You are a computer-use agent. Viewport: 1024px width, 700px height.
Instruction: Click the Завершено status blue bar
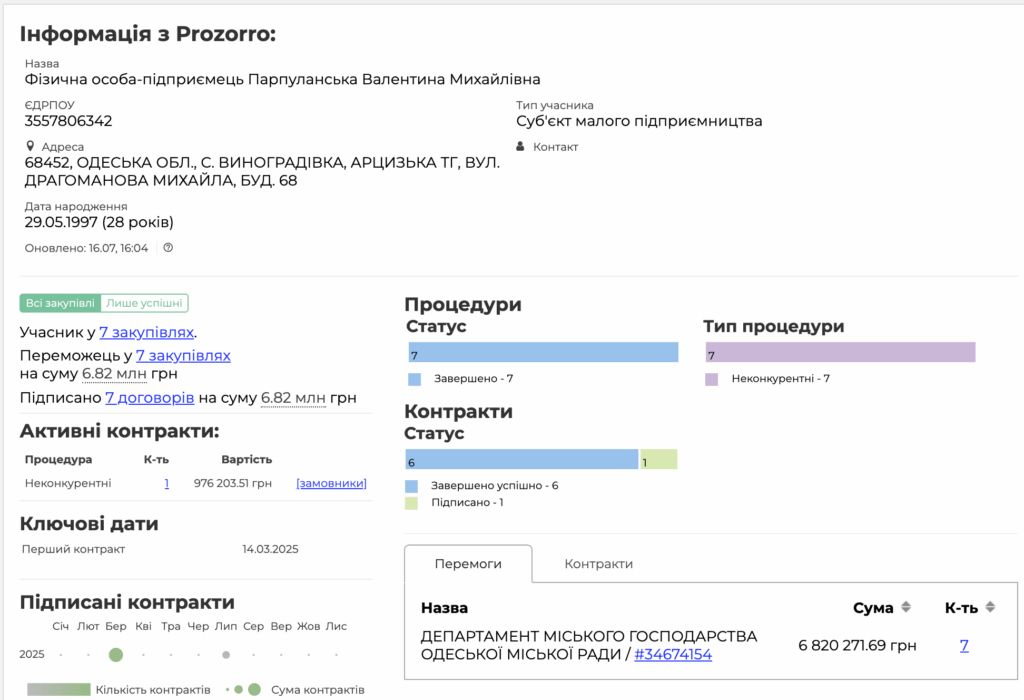(x=543, y=353)
